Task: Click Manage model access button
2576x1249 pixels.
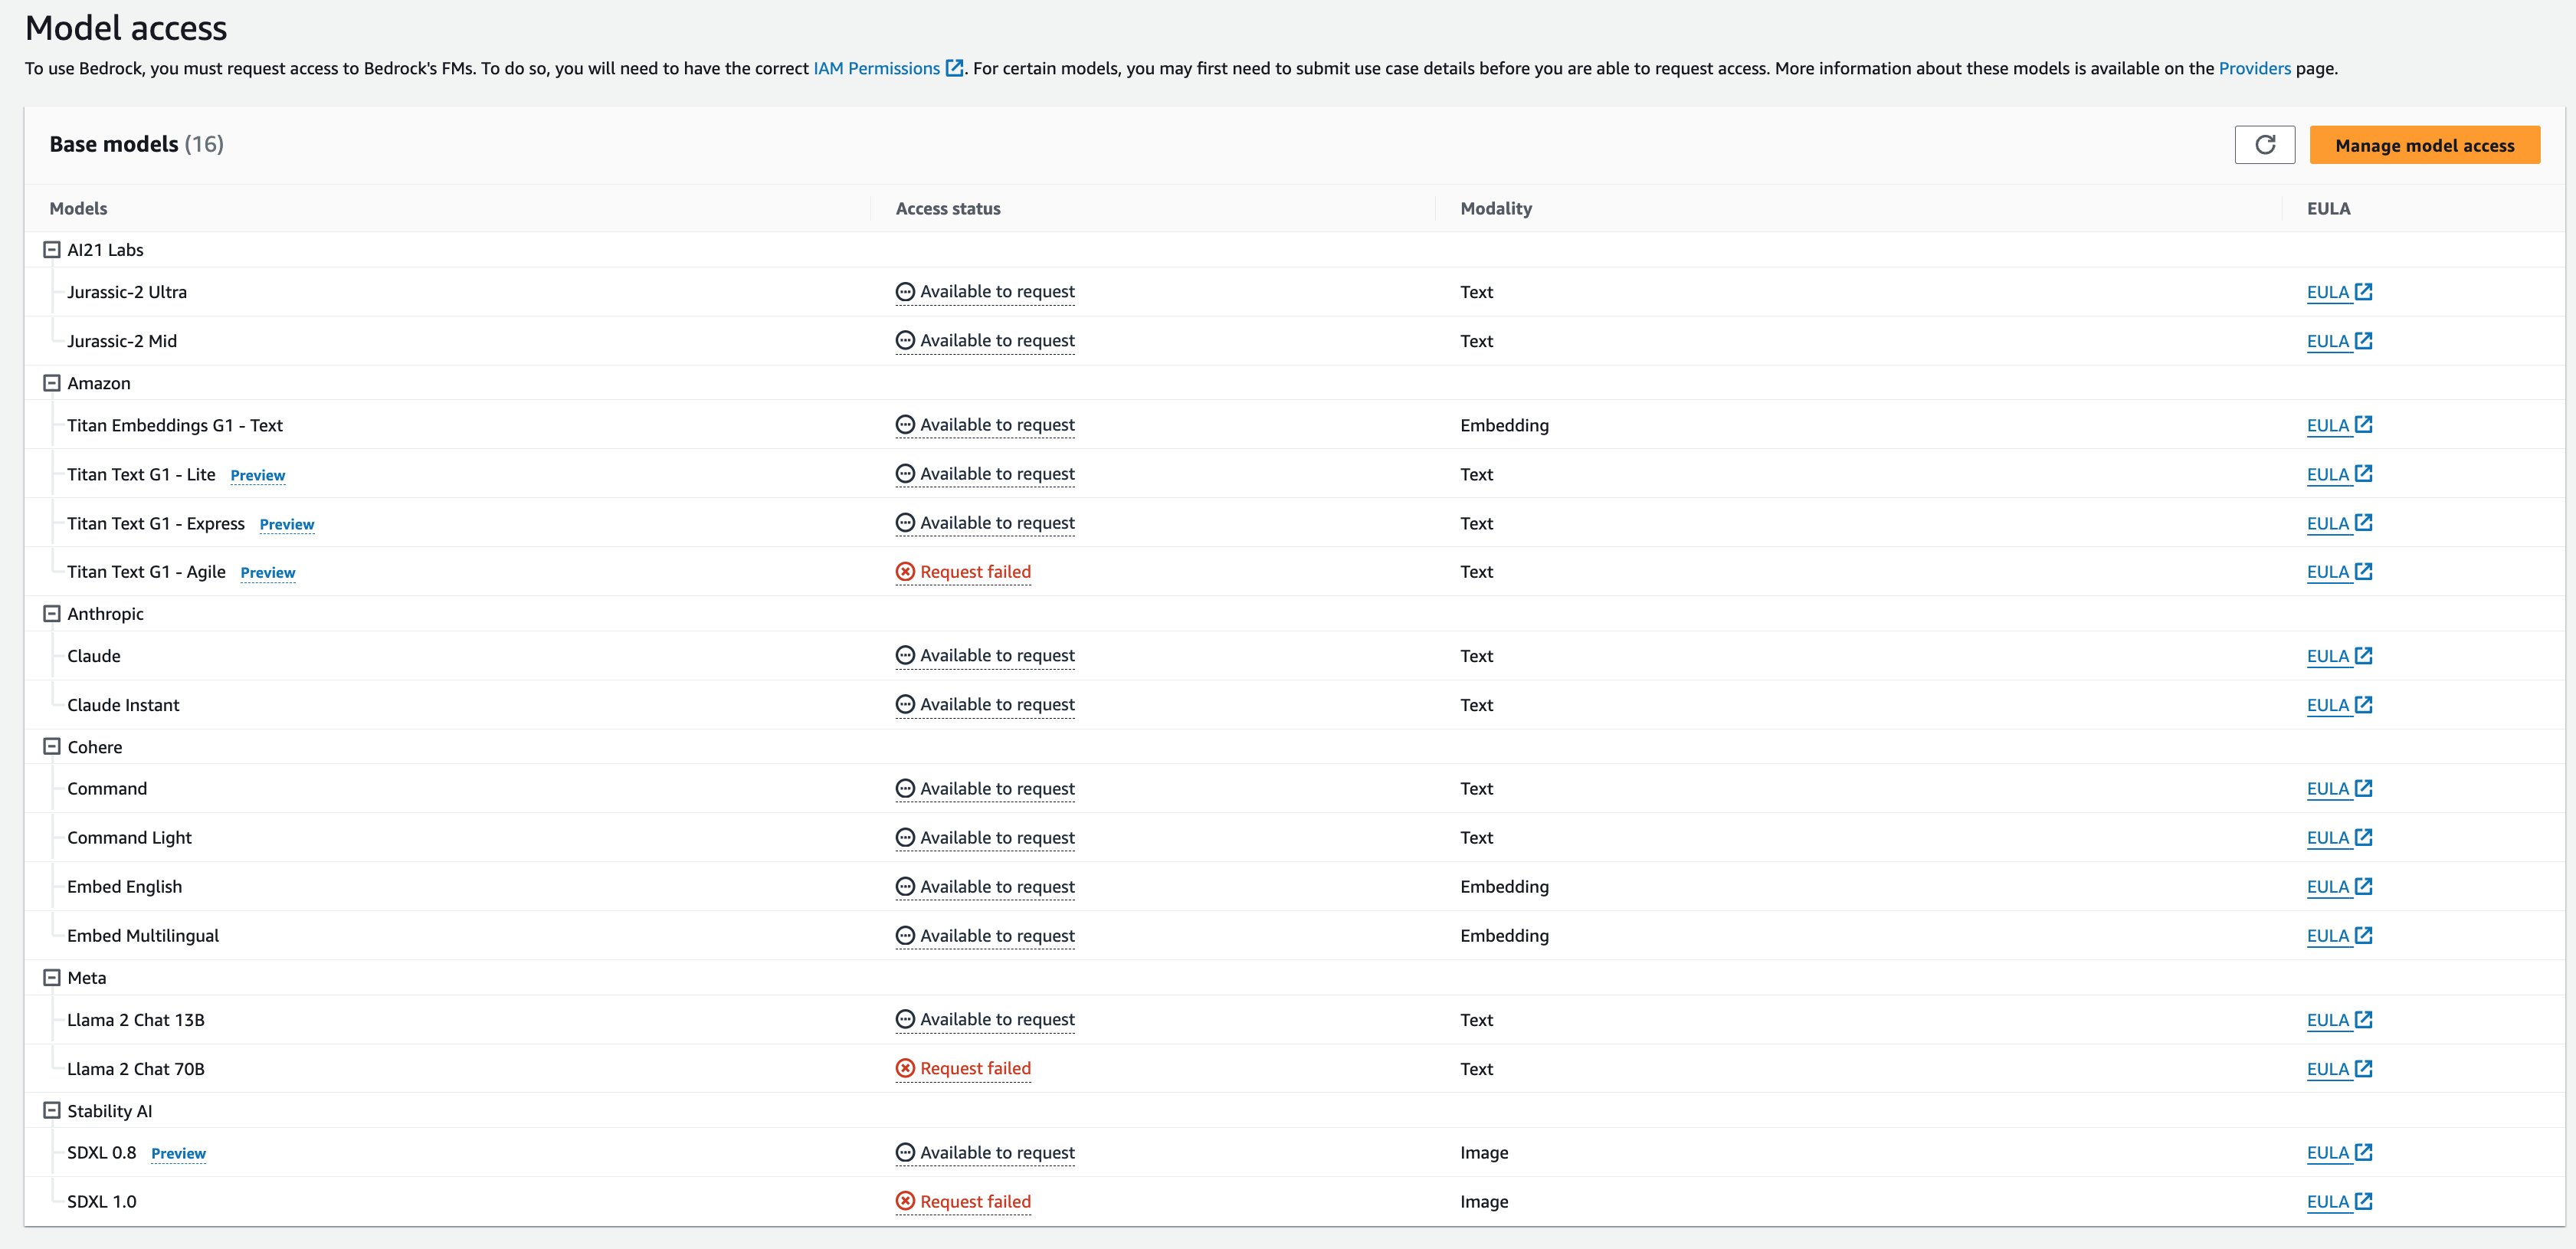Action: [x=2425, y=145]
